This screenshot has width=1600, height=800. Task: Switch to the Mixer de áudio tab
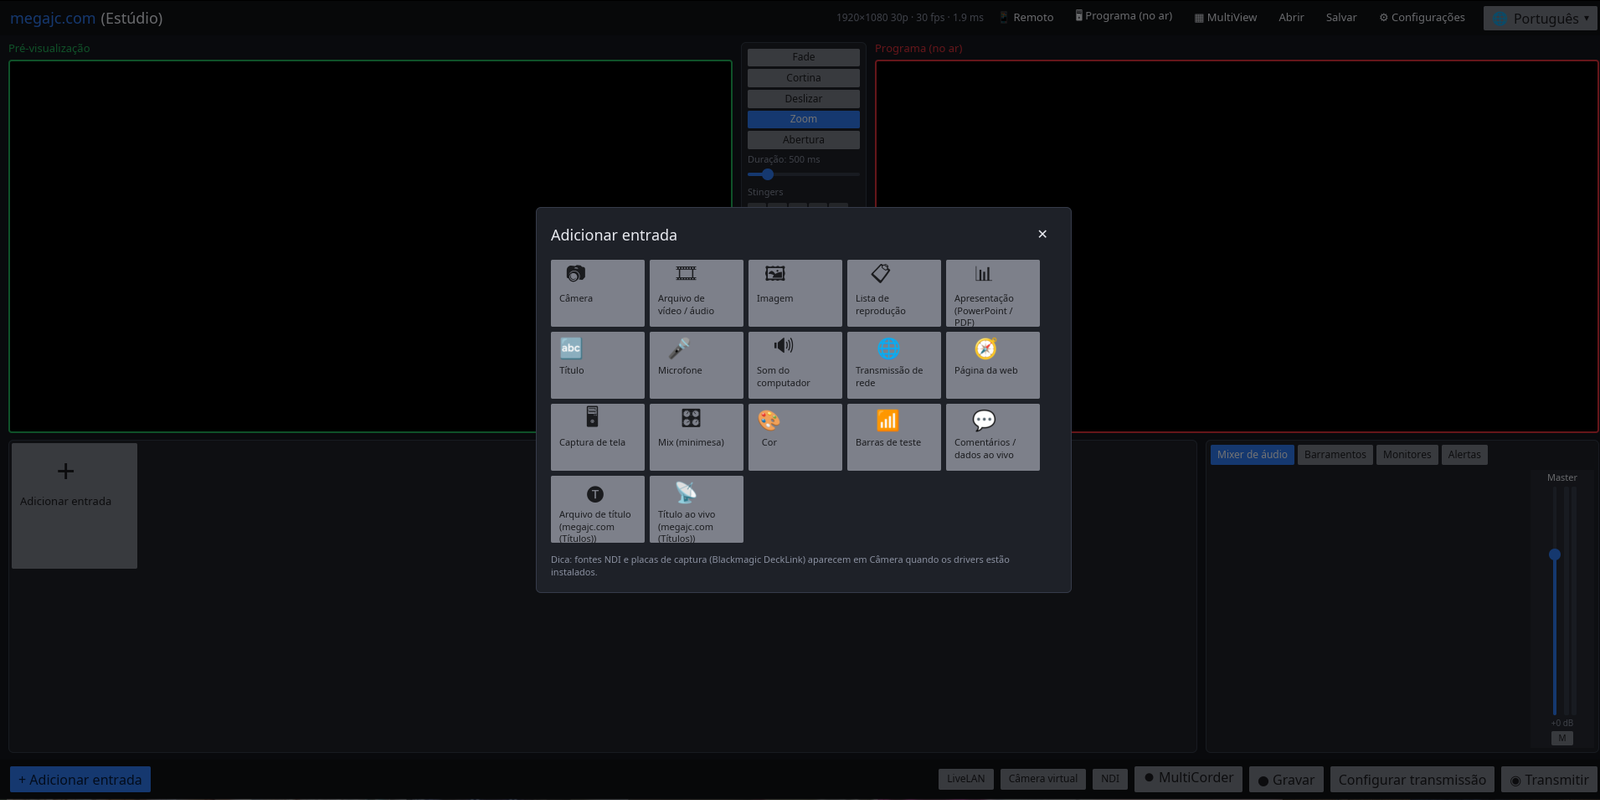coord(1252,455)
